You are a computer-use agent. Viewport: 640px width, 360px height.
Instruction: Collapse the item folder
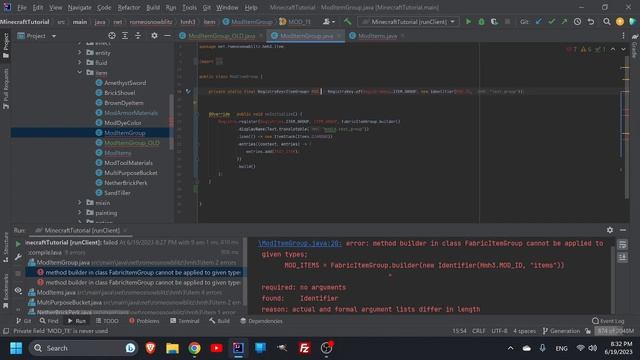coord(80,73)
